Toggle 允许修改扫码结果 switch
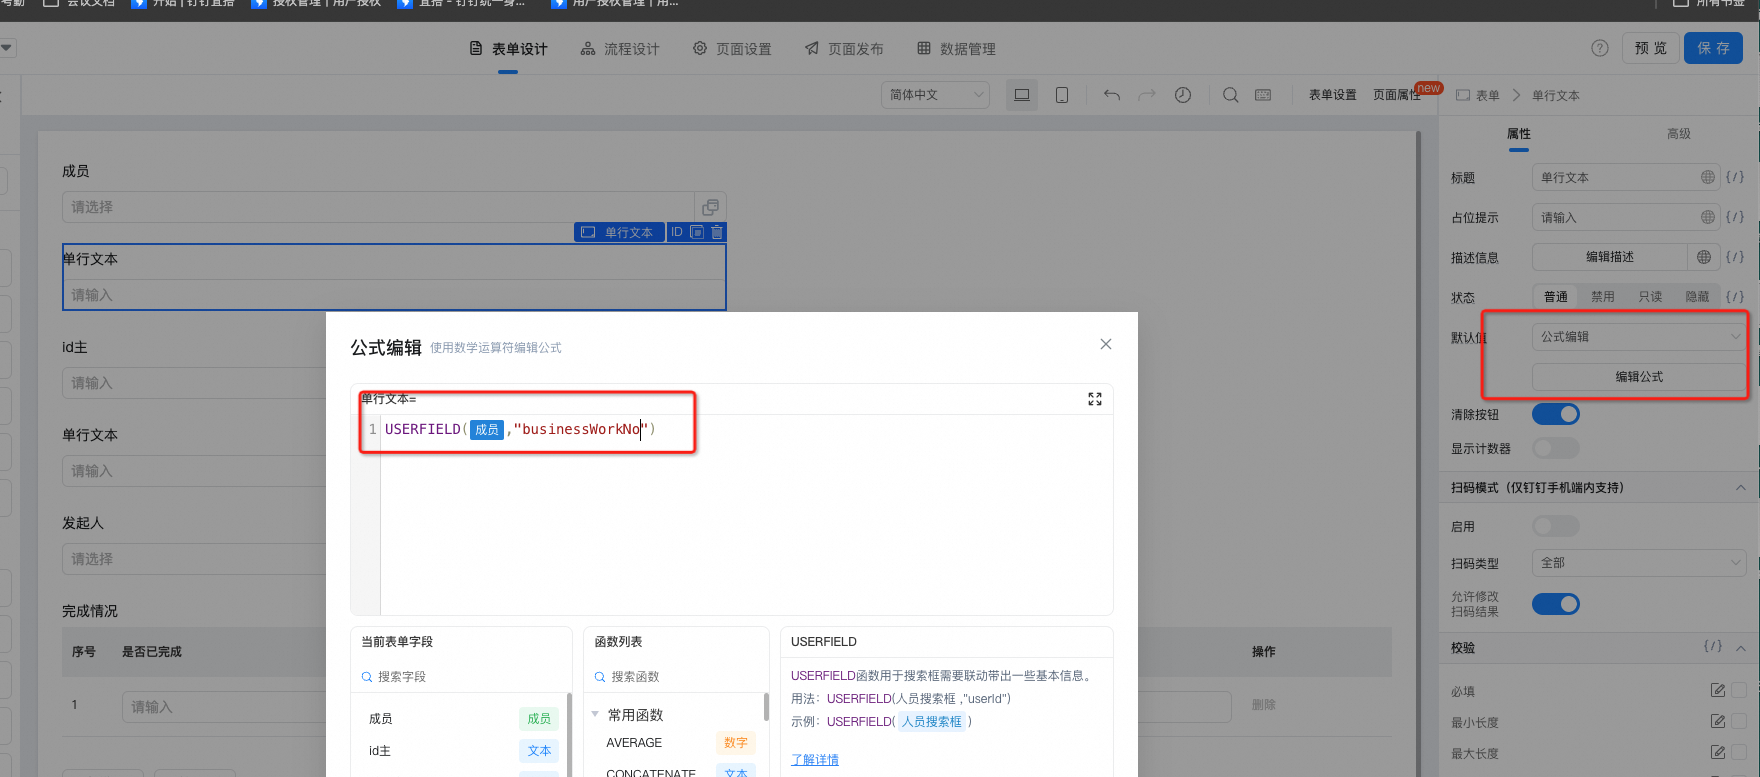The width and height of the screenshot is (1760, 777). coord(1556,604)
